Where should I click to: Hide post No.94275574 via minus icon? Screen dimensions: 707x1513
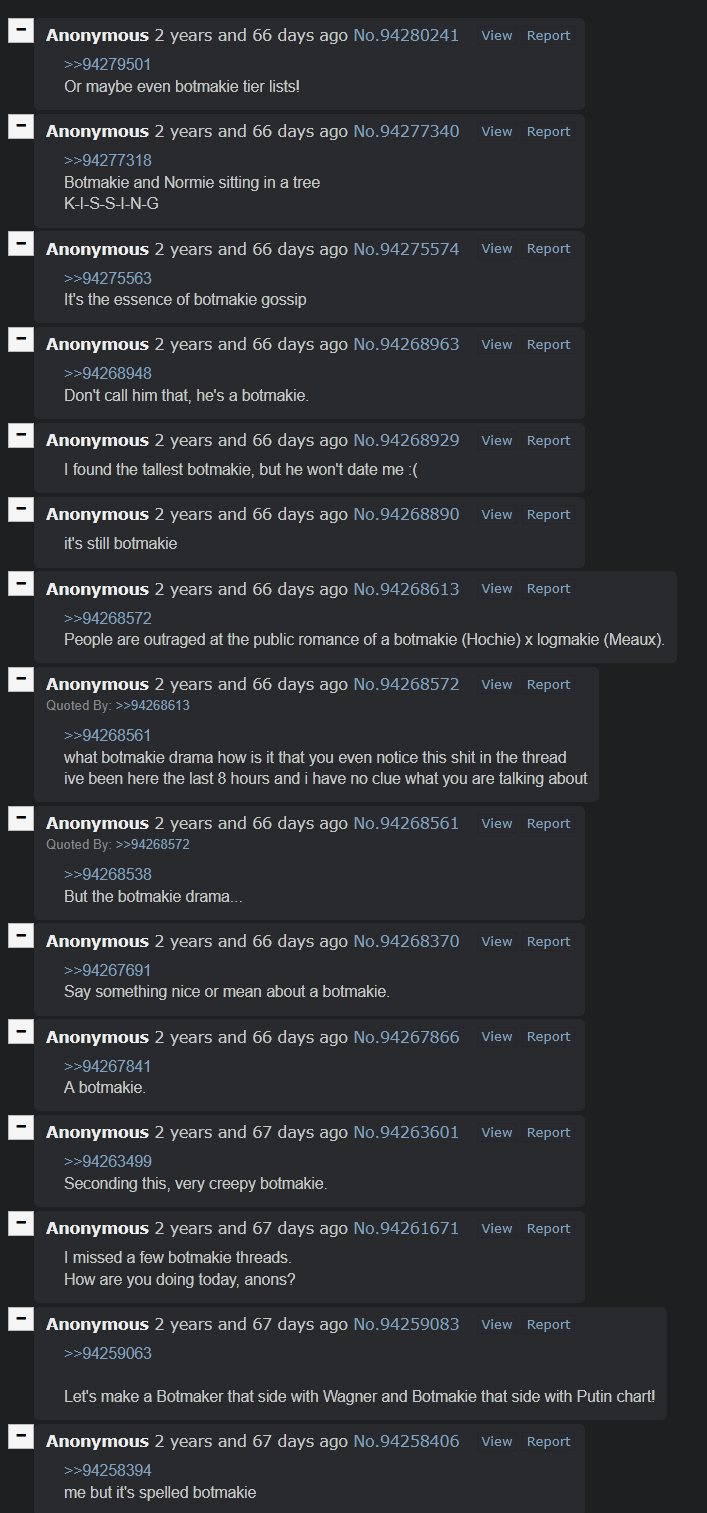21,244
